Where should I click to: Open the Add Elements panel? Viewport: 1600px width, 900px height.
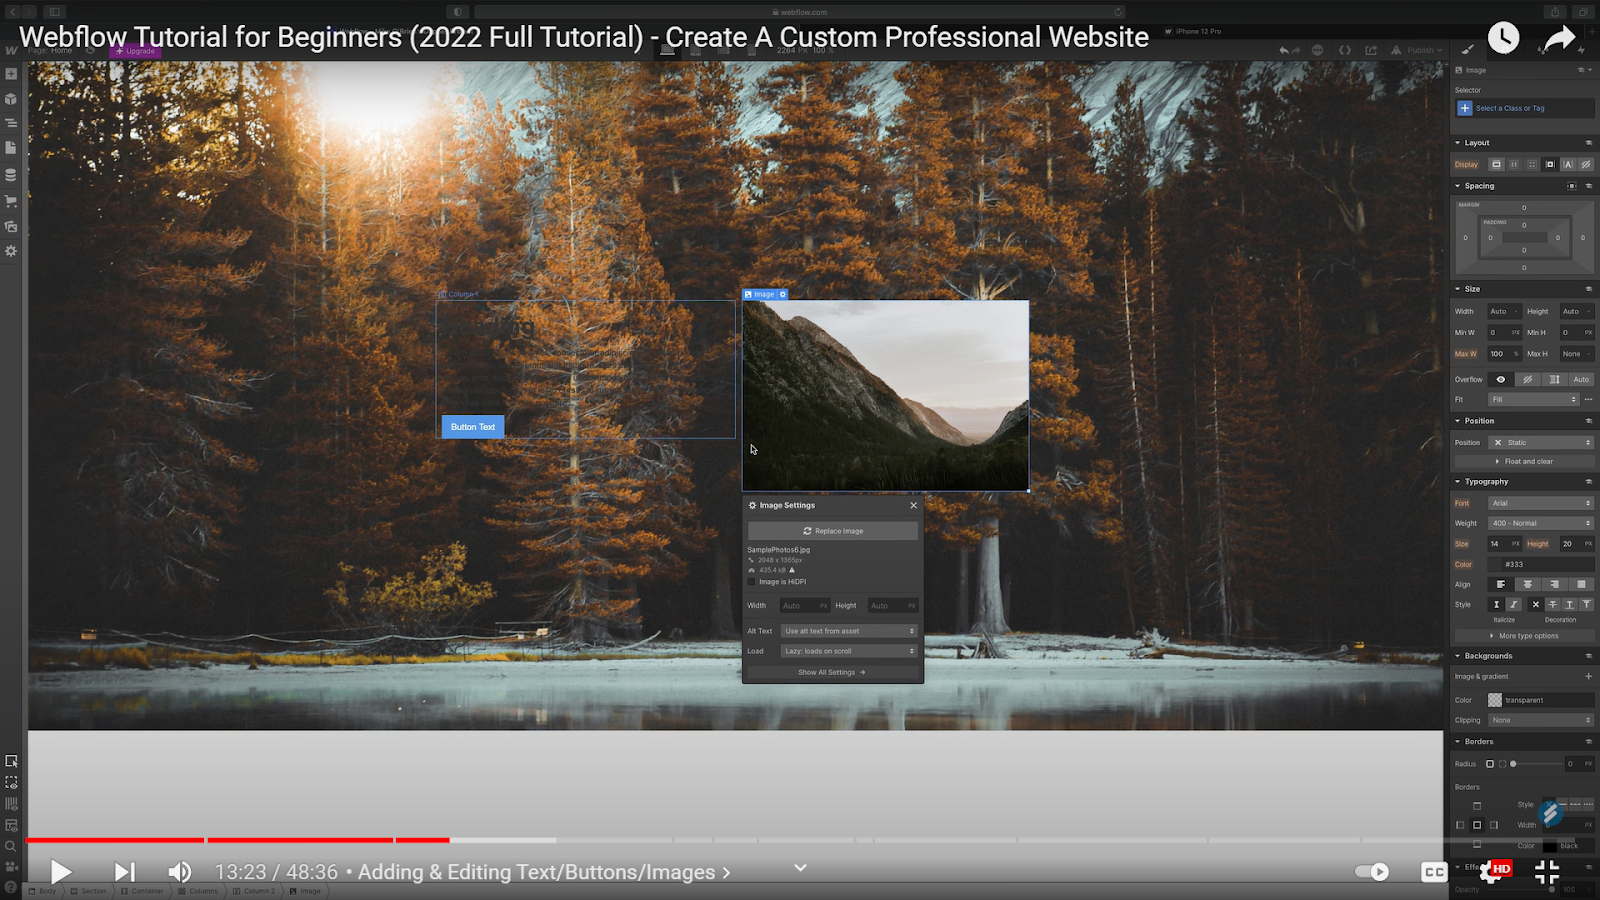11,74
